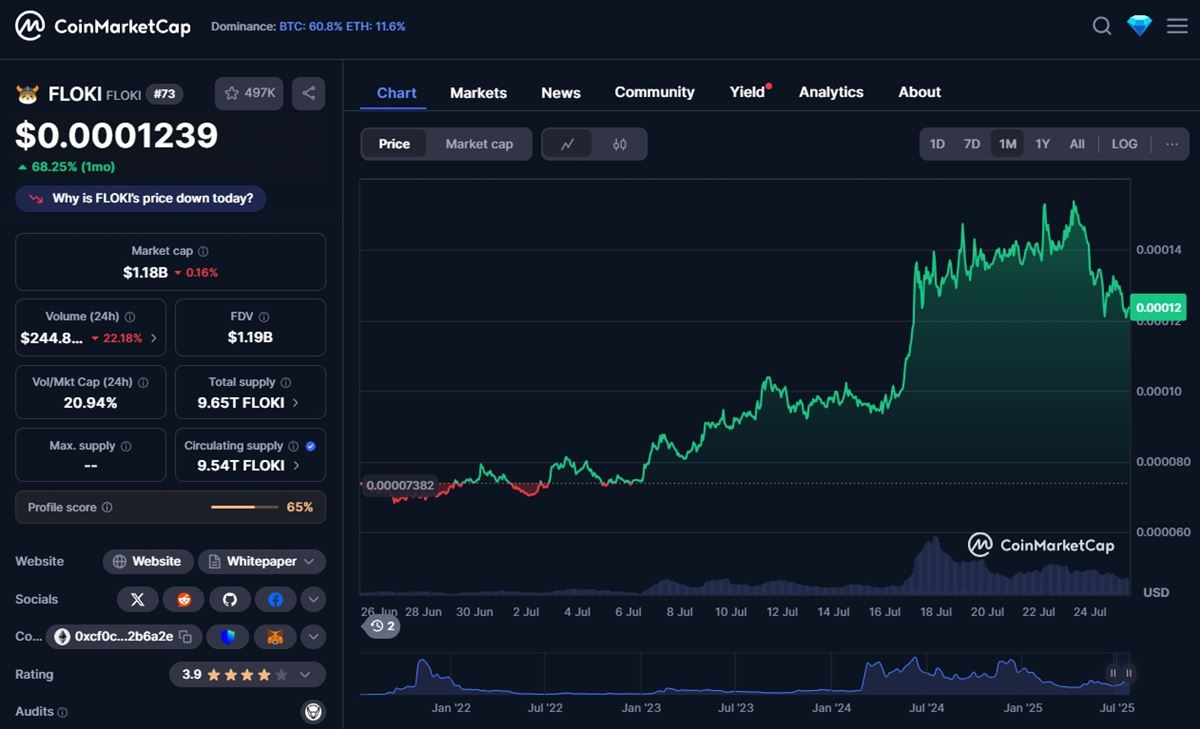Open chart more options ellipsis menu

[1172, 144]
